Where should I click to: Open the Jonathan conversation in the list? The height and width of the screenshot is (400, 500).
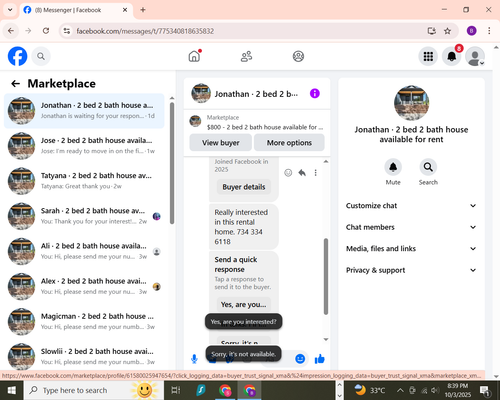tap(84, 111)
